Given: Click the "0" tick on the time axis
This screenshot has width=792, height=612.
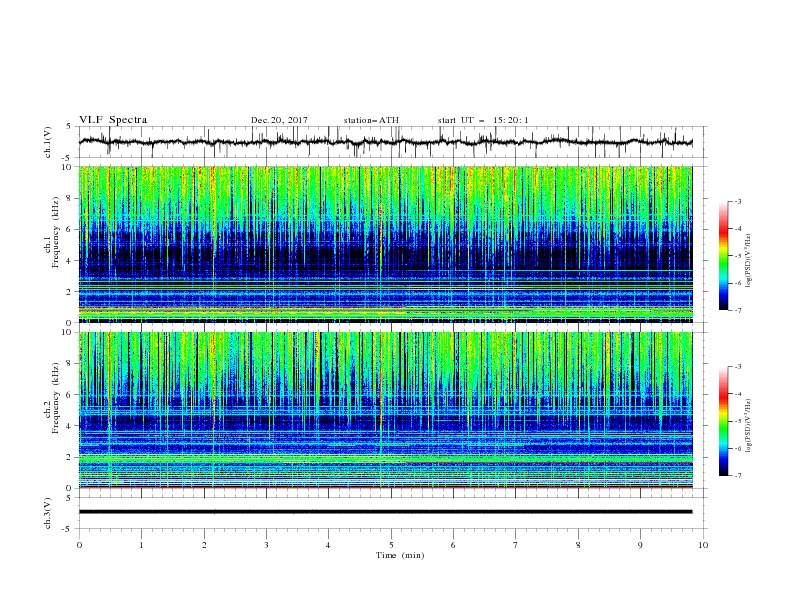Looking at the screenshot, I should click(x=79, y=545).
